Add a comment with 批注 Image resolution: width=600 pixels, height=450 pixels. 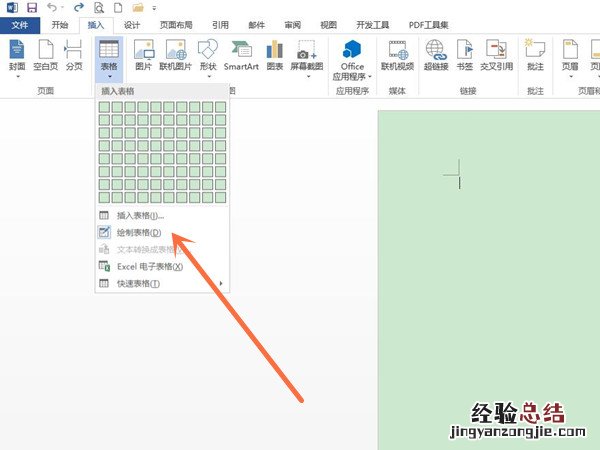535,55
